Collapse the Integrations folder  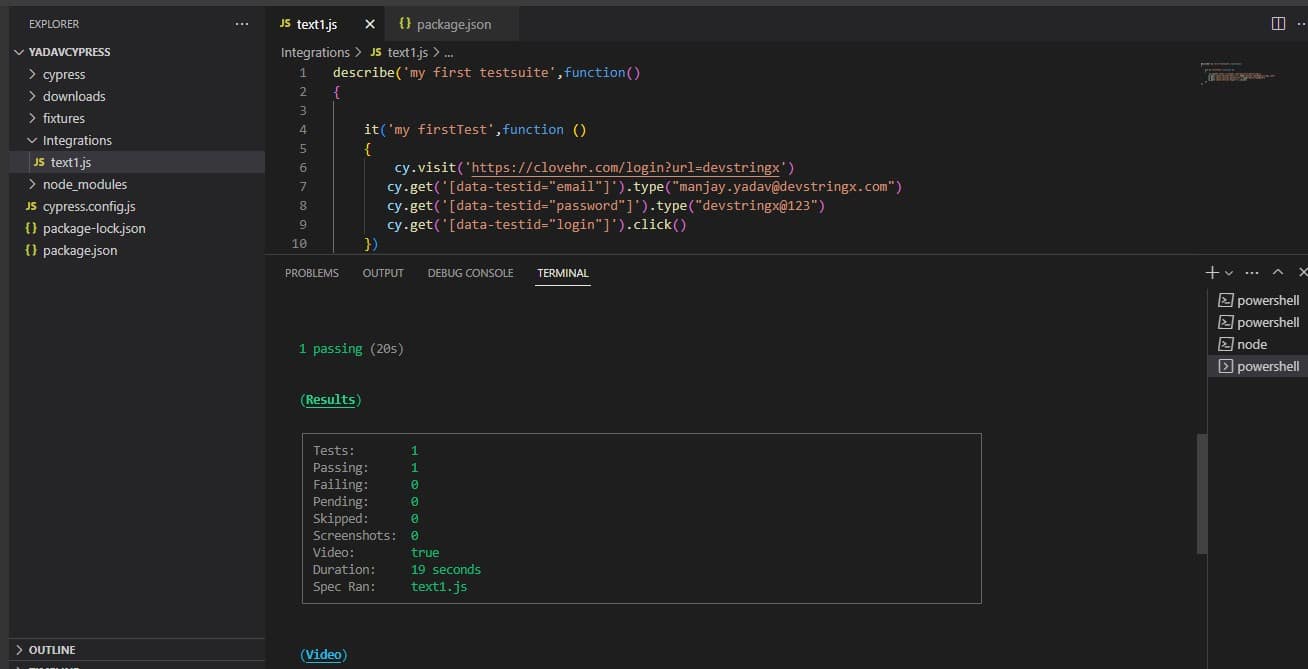[x=77, y=140]
